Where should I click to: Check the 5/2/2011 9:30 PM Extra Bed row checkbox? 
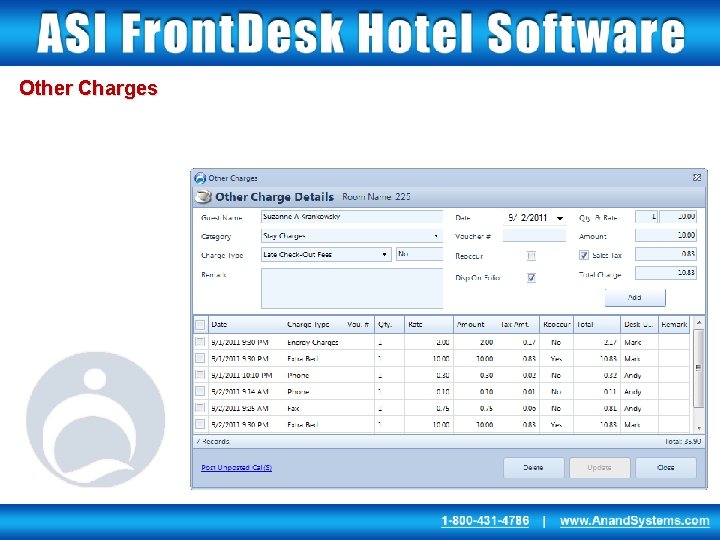click(200, 424)
